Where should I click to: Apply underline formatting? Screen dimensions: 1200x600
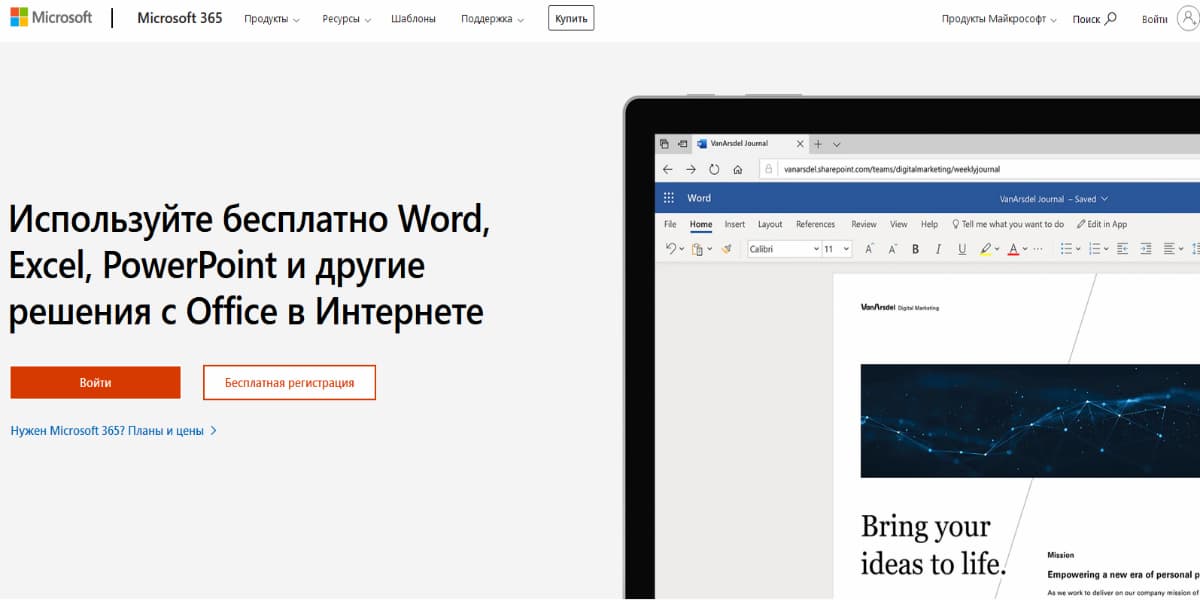[962, 248]
